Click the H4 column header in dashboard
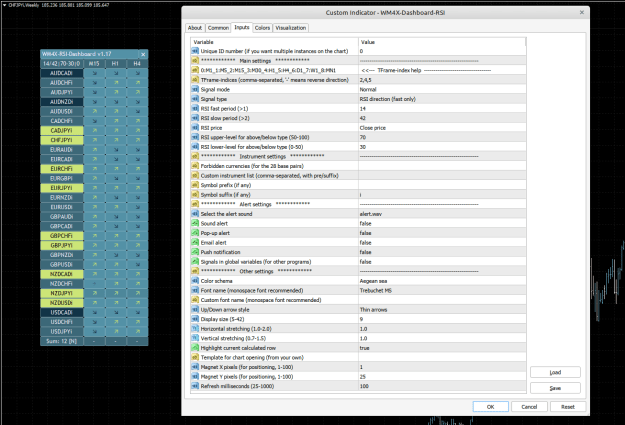 (137, 63)
